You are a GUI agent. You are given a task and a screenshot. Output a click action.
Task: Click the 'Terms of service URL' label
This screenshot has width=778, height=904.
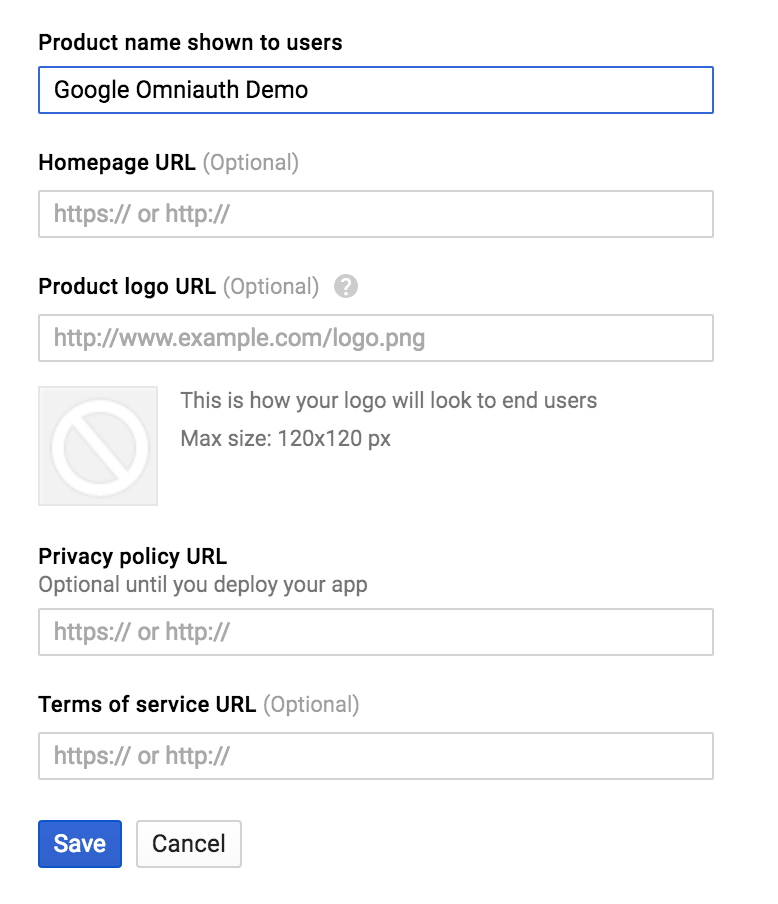147,705
